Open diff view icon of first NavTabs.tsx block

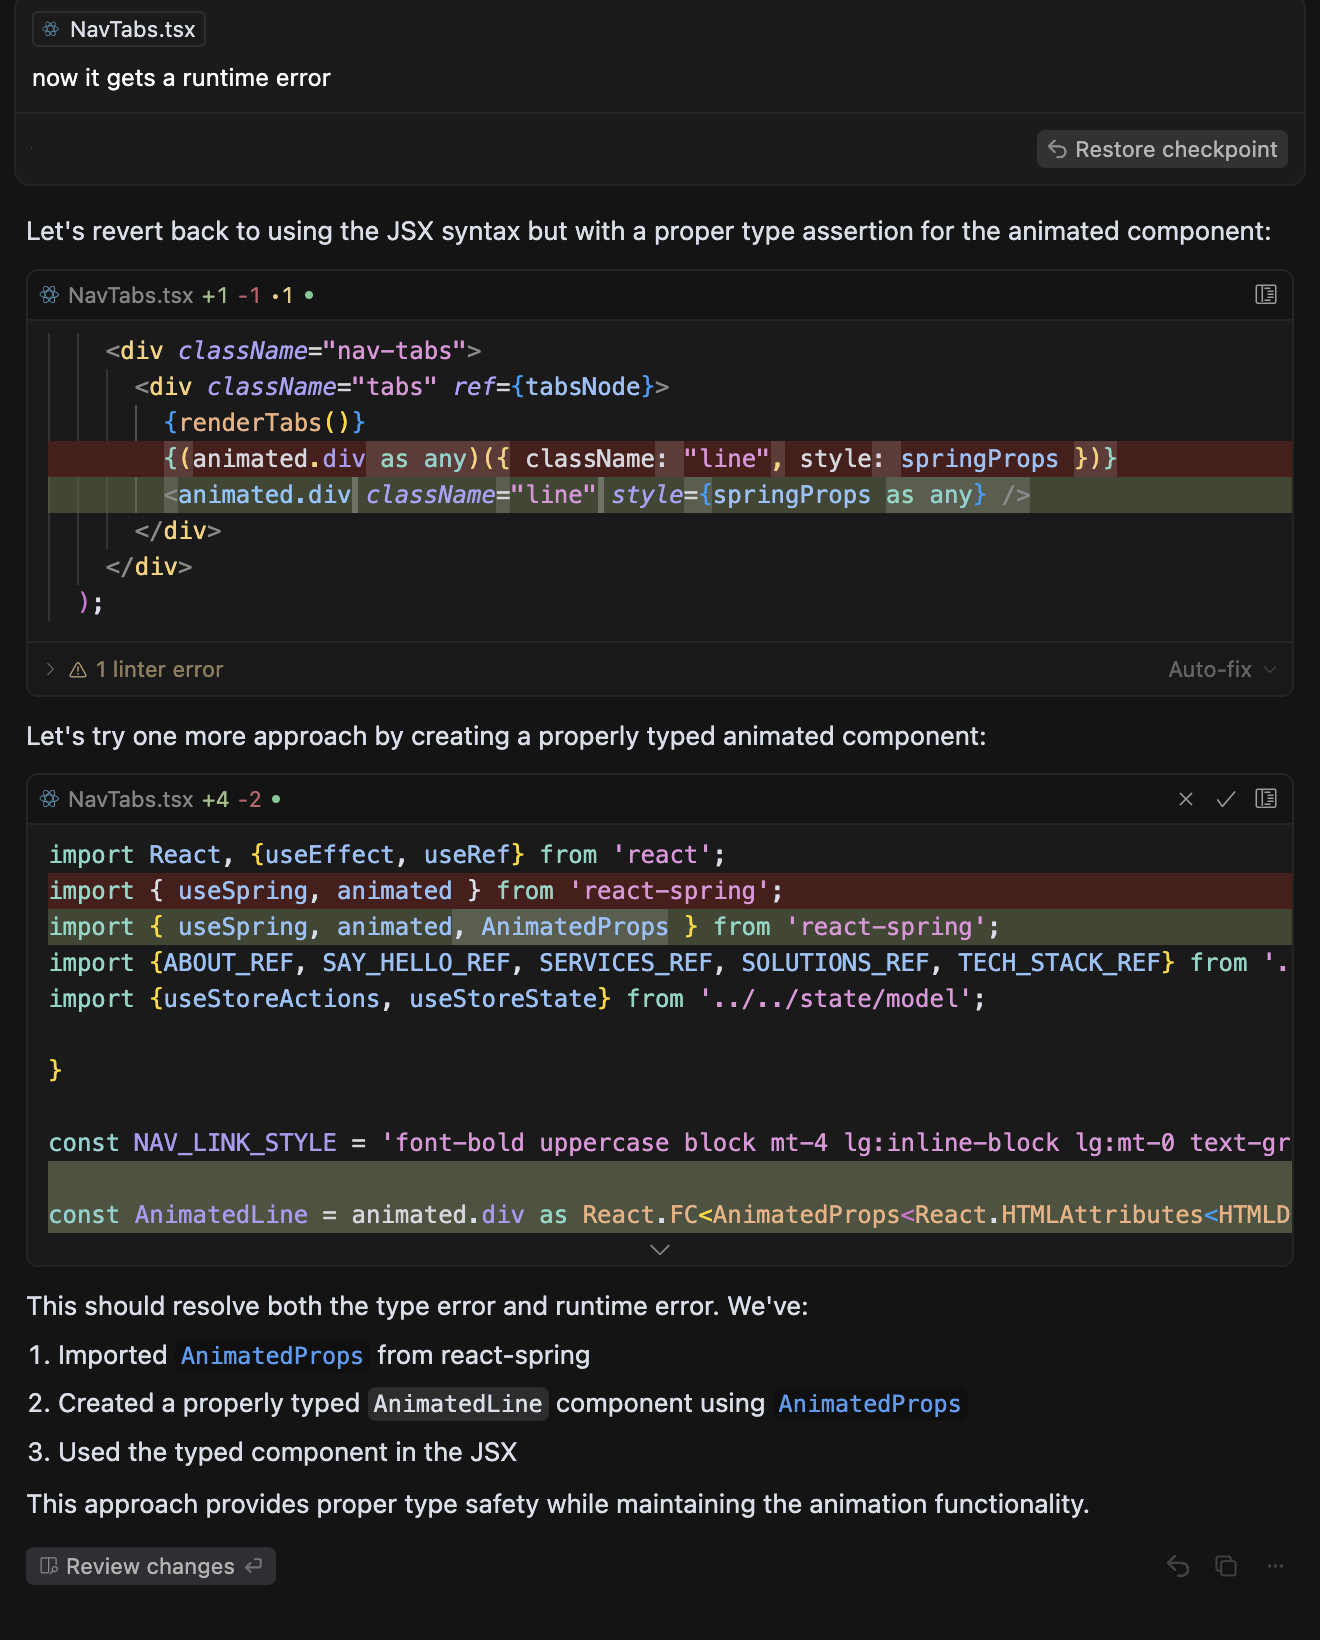[x=1266, y=294]
